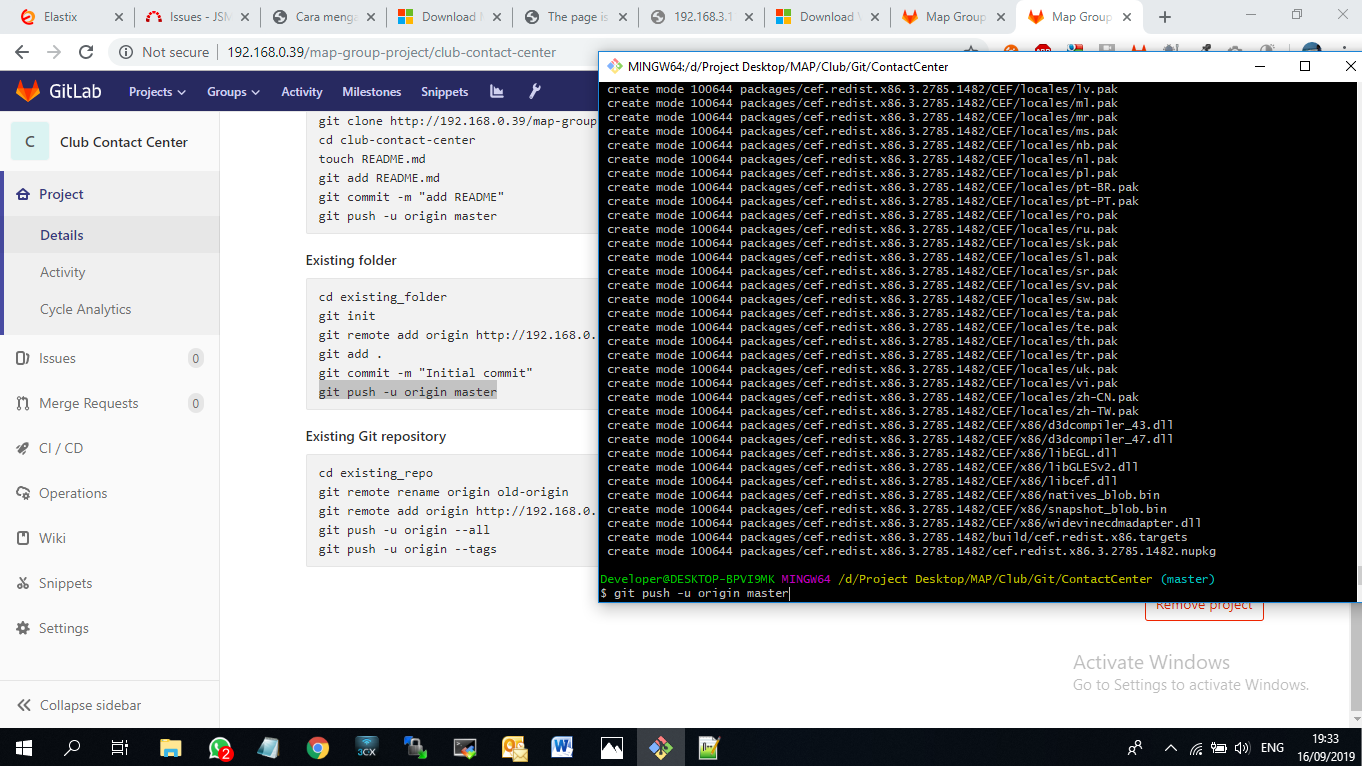Click the CI / CD rocket icon
This screenshot has width=1362, height=766.
(22, 448)
